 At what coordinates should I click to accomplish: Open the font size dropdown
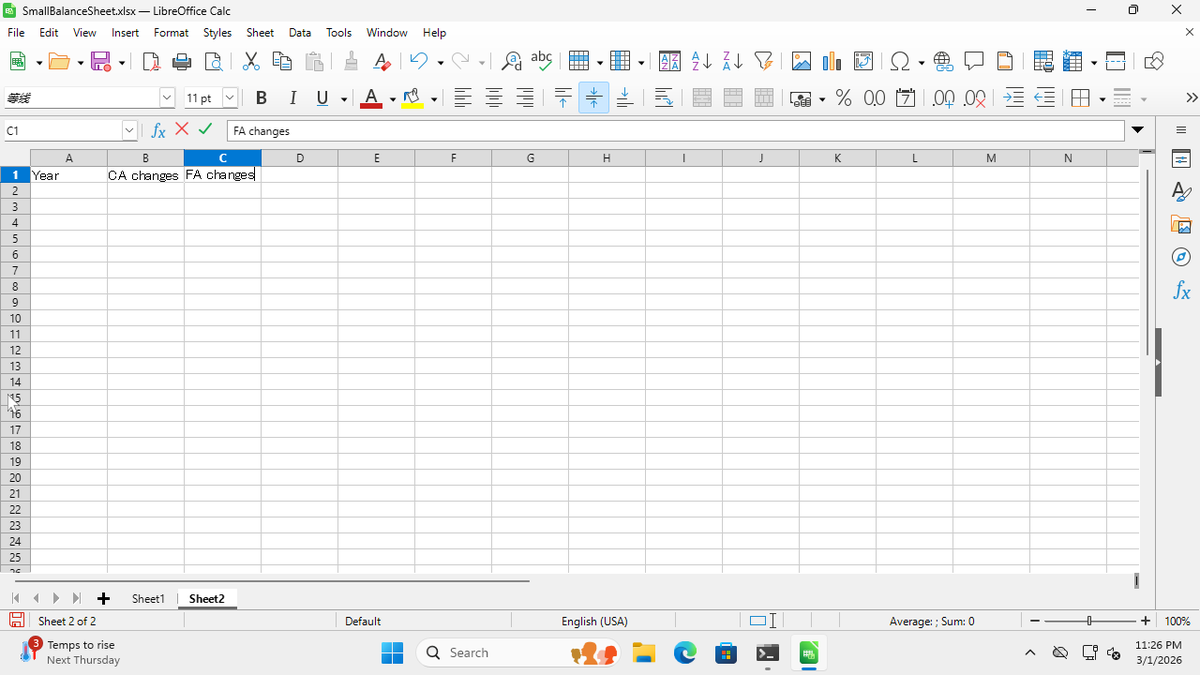tap(229, 97)
